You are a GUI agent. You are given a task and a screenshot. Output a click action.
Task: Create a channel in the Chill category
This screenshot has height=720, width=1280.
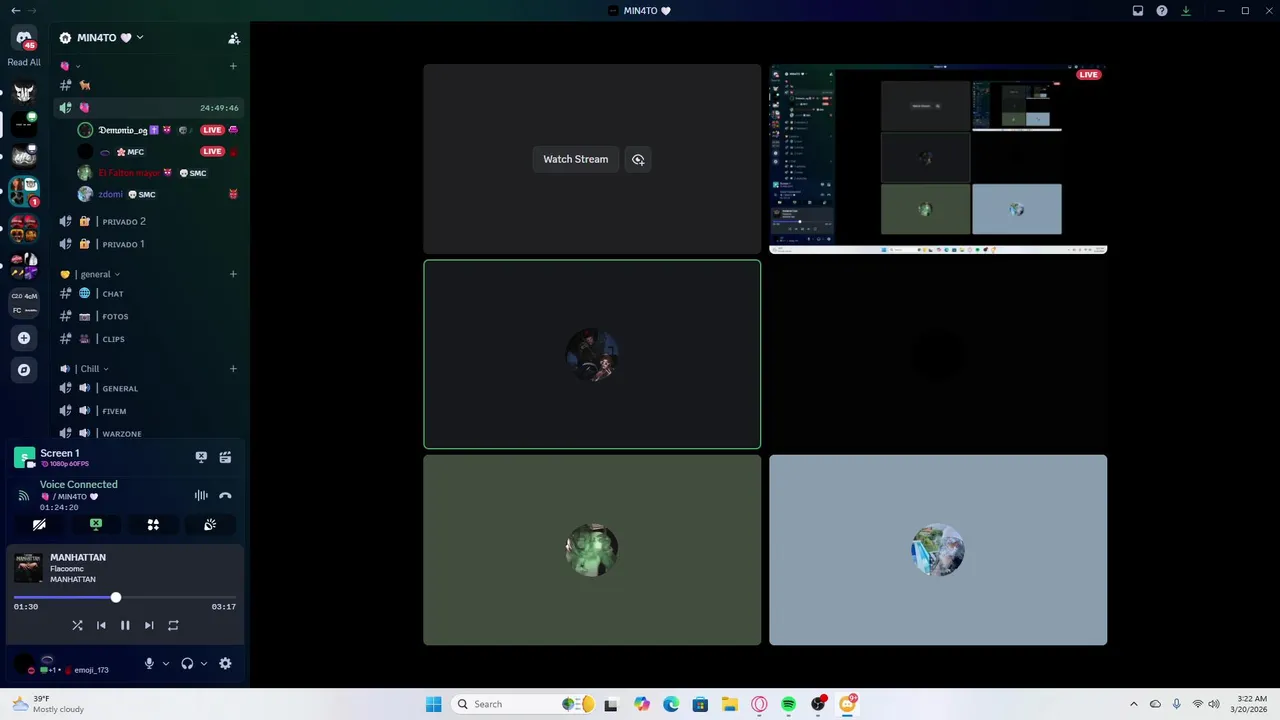coord(233,369)
